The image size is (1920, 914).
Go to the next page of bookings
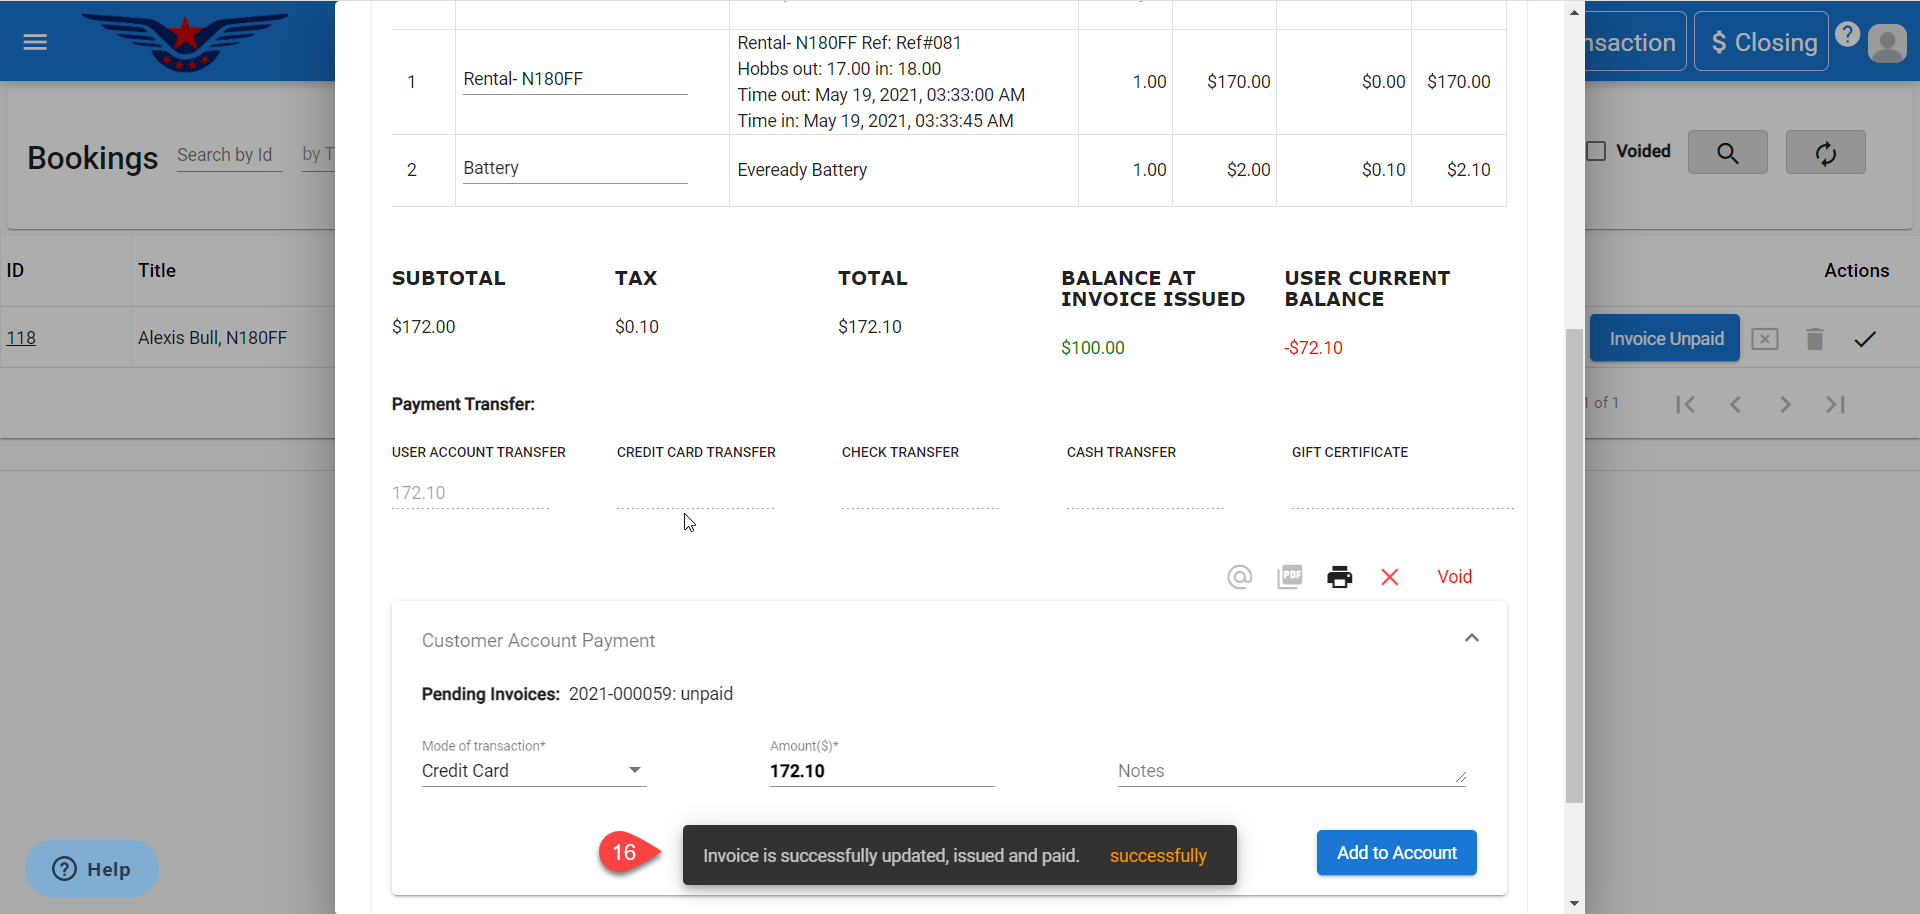(1785, 404)
